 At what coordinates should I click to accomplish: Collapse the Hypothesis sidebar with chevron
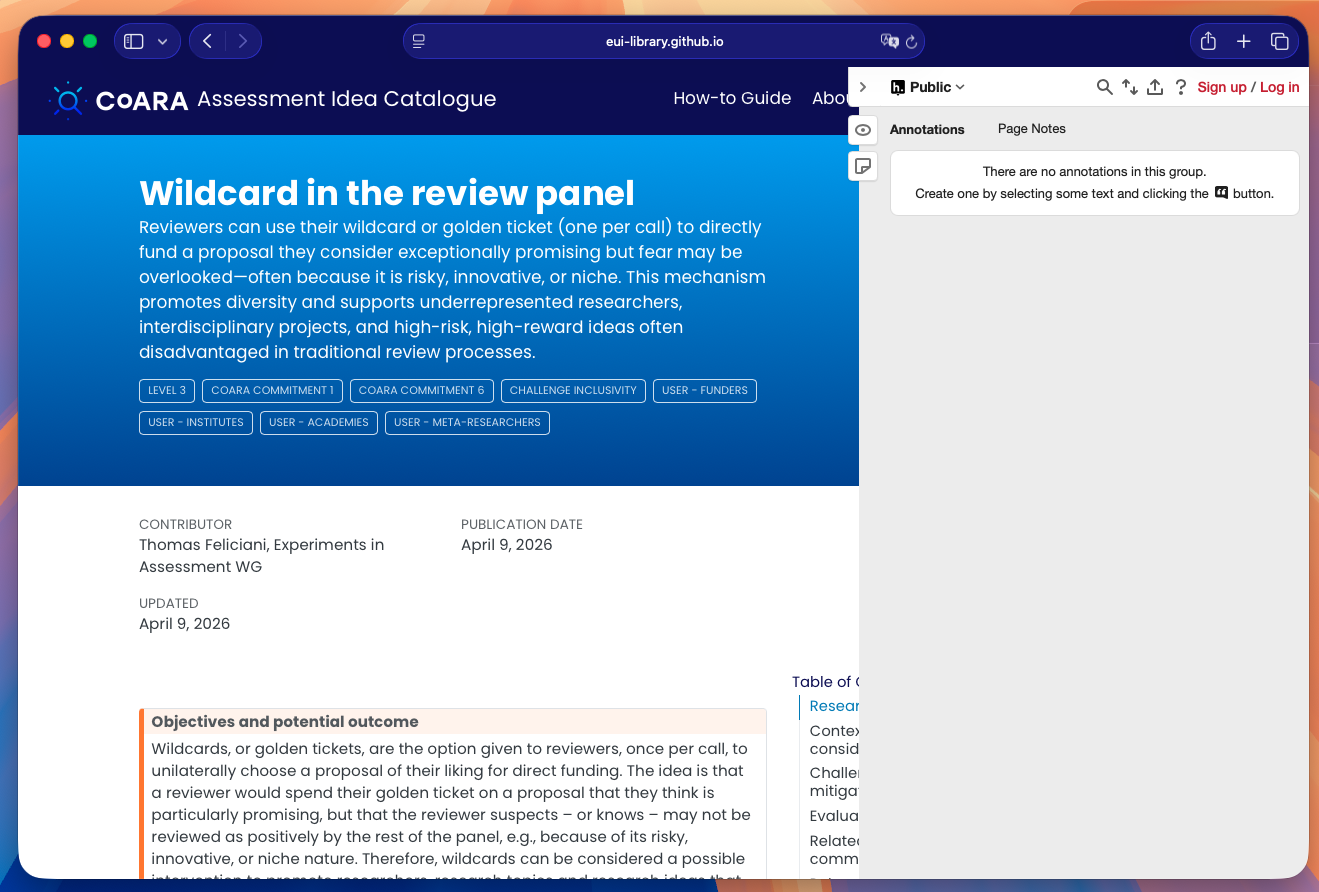point(863,87)
